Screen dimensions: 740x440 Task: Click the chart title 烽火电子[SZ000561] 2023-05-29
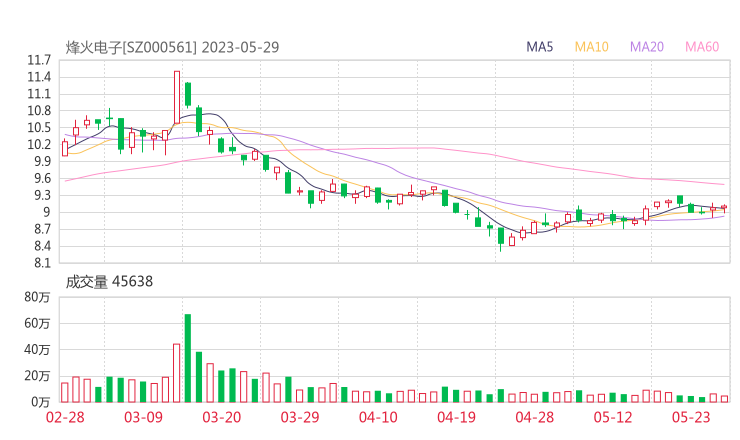(172, 48)
